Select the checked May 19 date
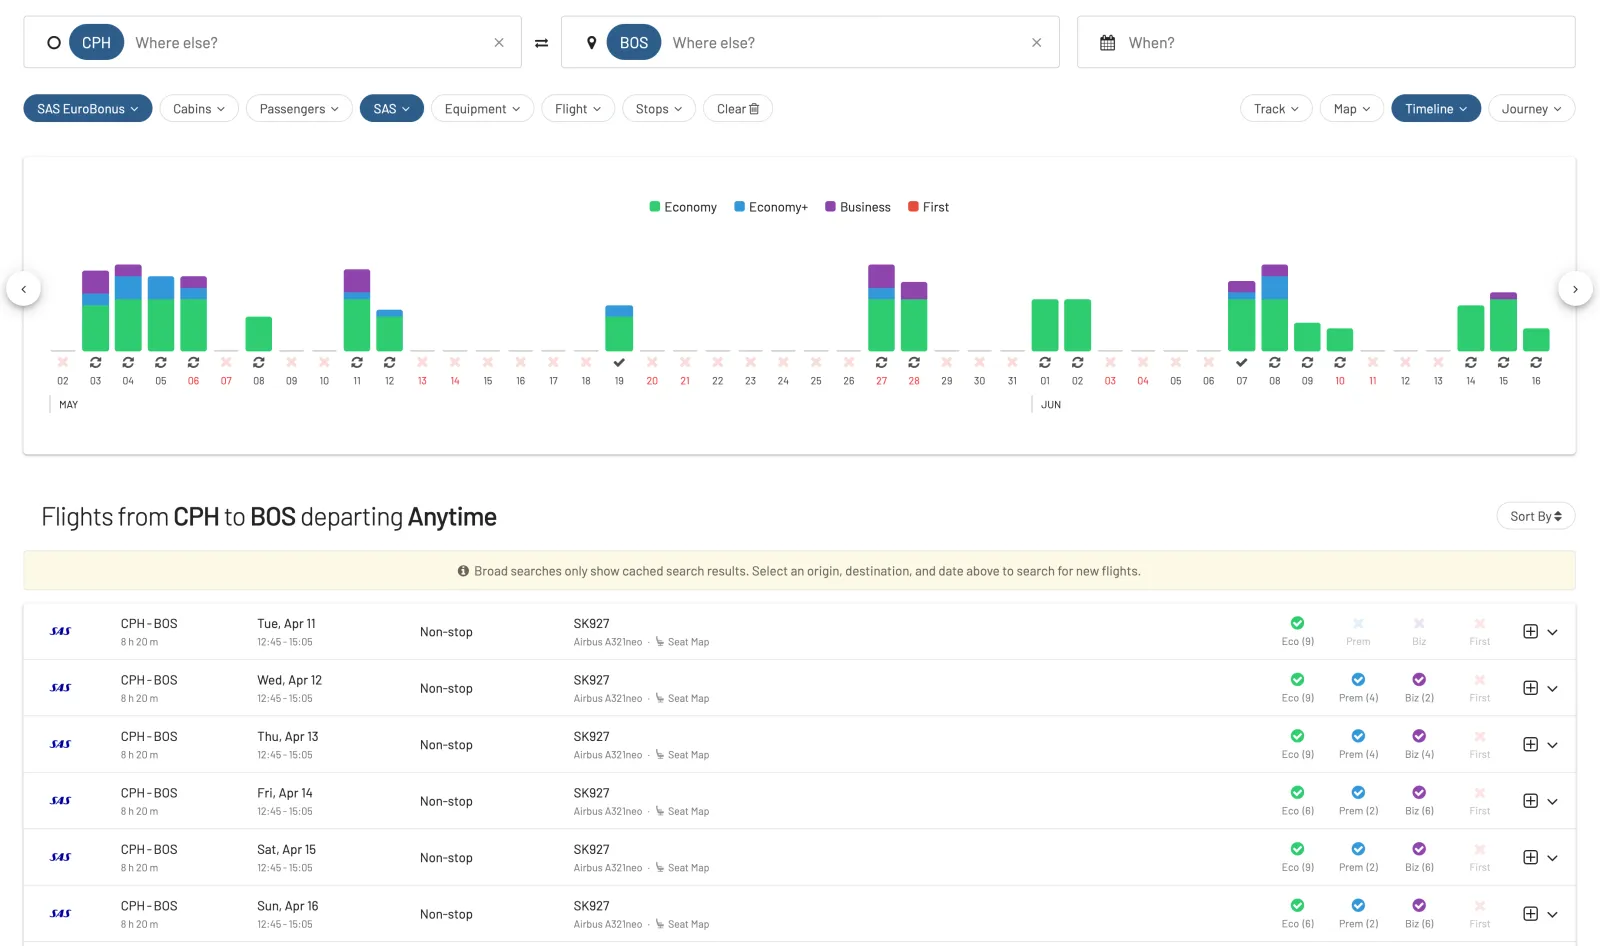1600x946 pixels. click(x=619, y=362)
